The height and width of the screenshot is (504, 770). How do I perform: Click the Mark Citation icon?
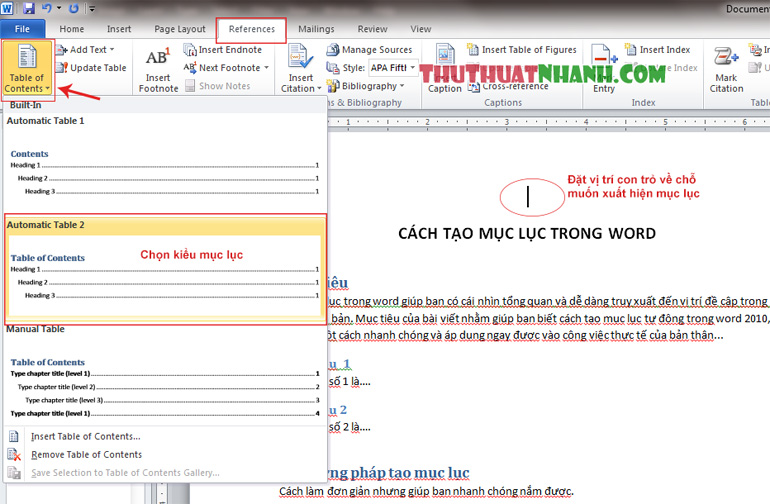726,57
